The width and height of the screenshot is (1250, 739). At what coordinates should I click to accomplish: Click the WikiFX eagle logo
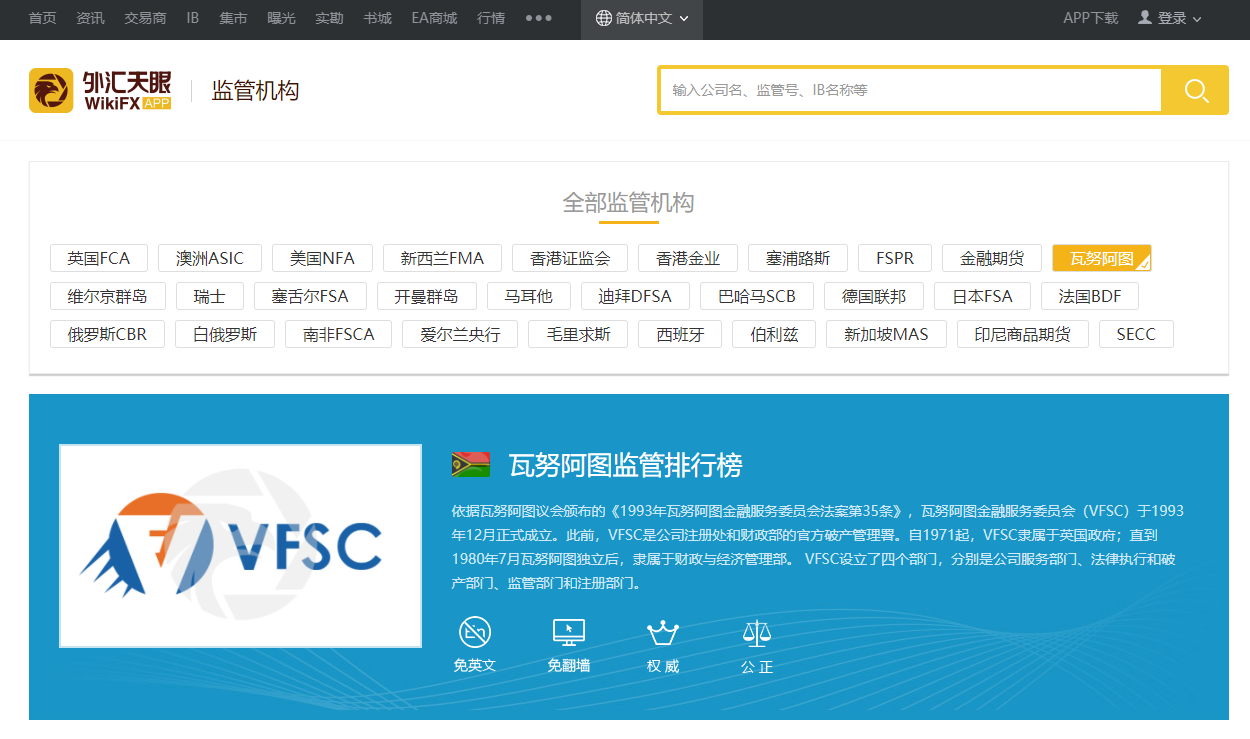click(52, 88)
